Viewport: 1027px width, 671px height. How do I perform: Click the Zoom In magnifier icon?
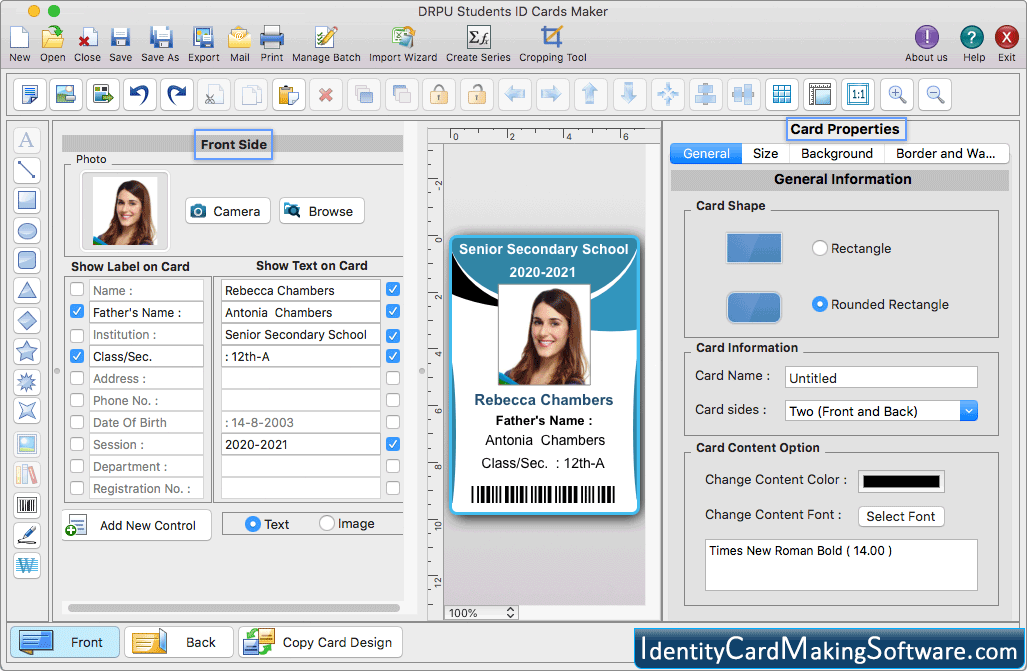pyautogui.click(x=897, y=94)
